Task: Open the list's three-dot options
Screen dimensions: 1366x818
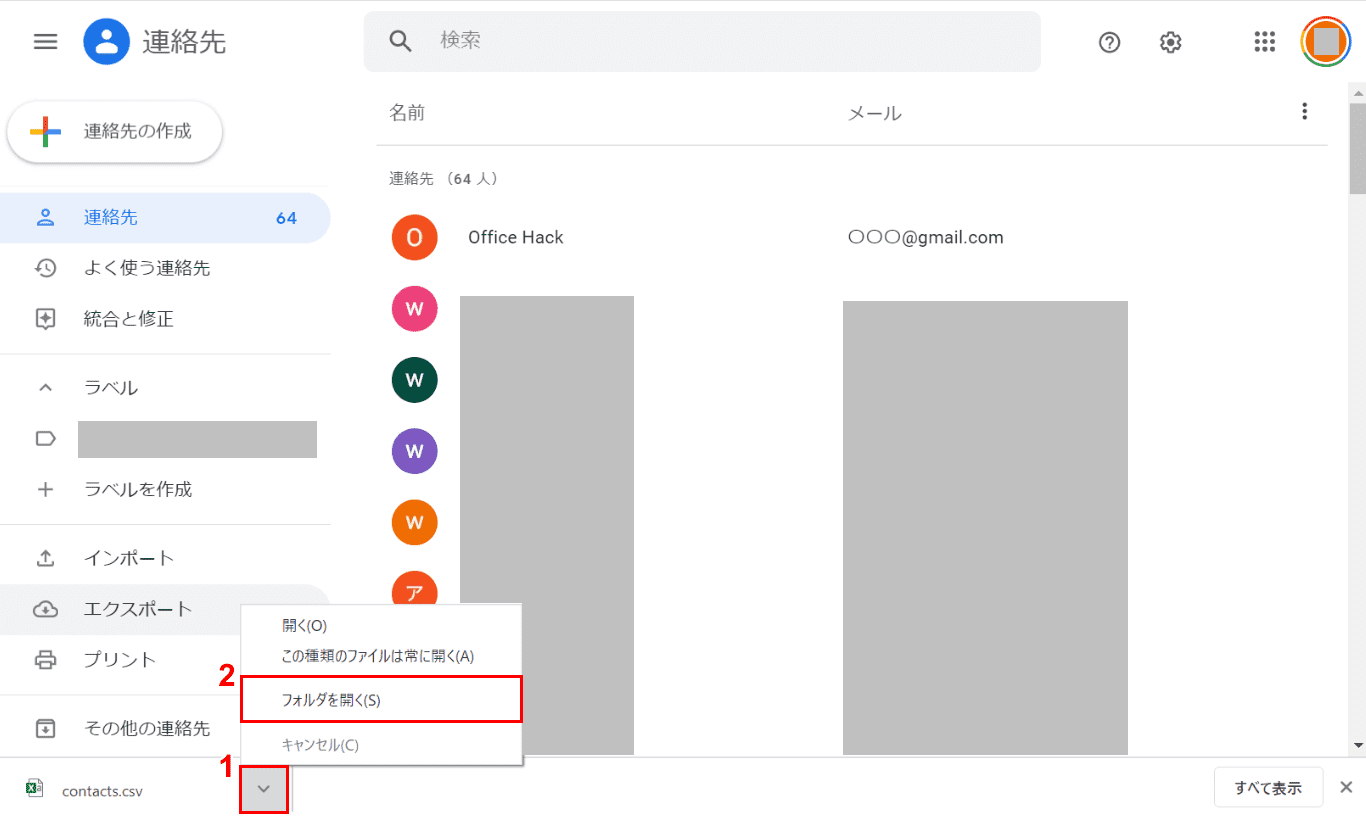Action: tap(1304, 112)
